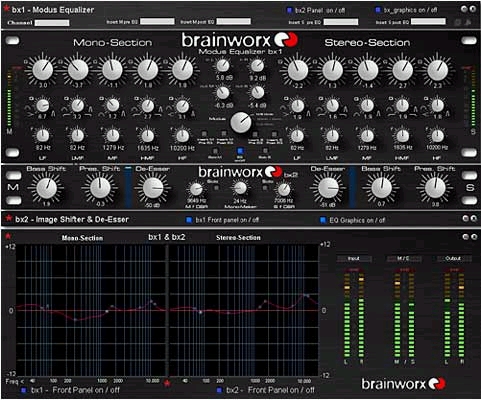This screenshot has width=481, height=400.
Task: Click the Modus selector knob in bx1 center
Action: [241, 122]
